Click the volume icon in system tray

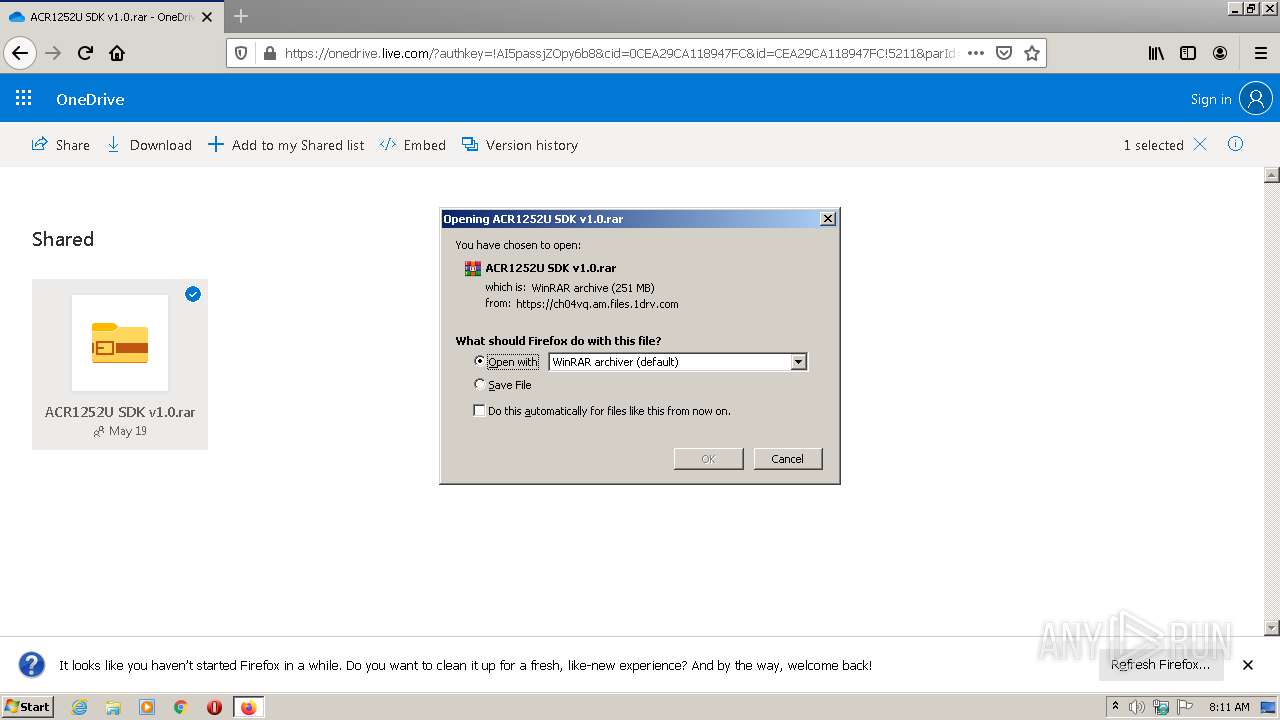(1137, 707)
